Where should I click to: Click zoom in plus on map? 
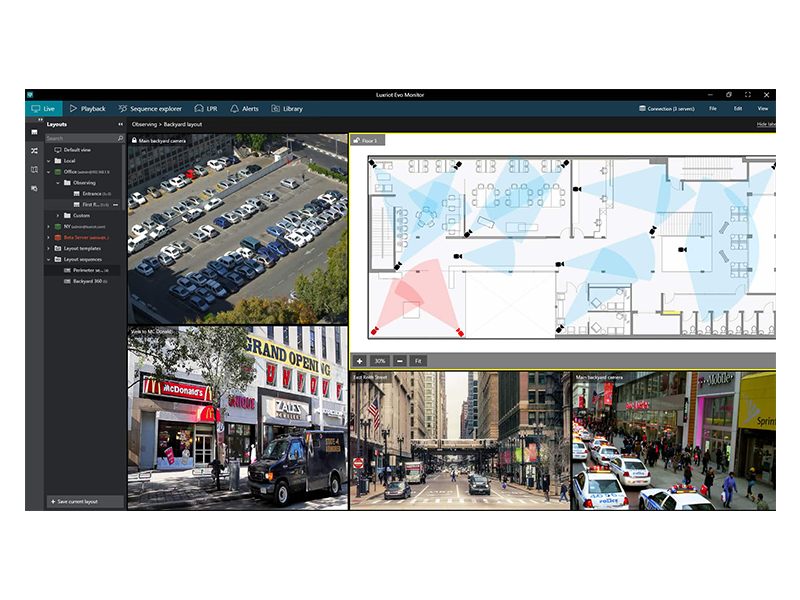click(x=359, y=360)
